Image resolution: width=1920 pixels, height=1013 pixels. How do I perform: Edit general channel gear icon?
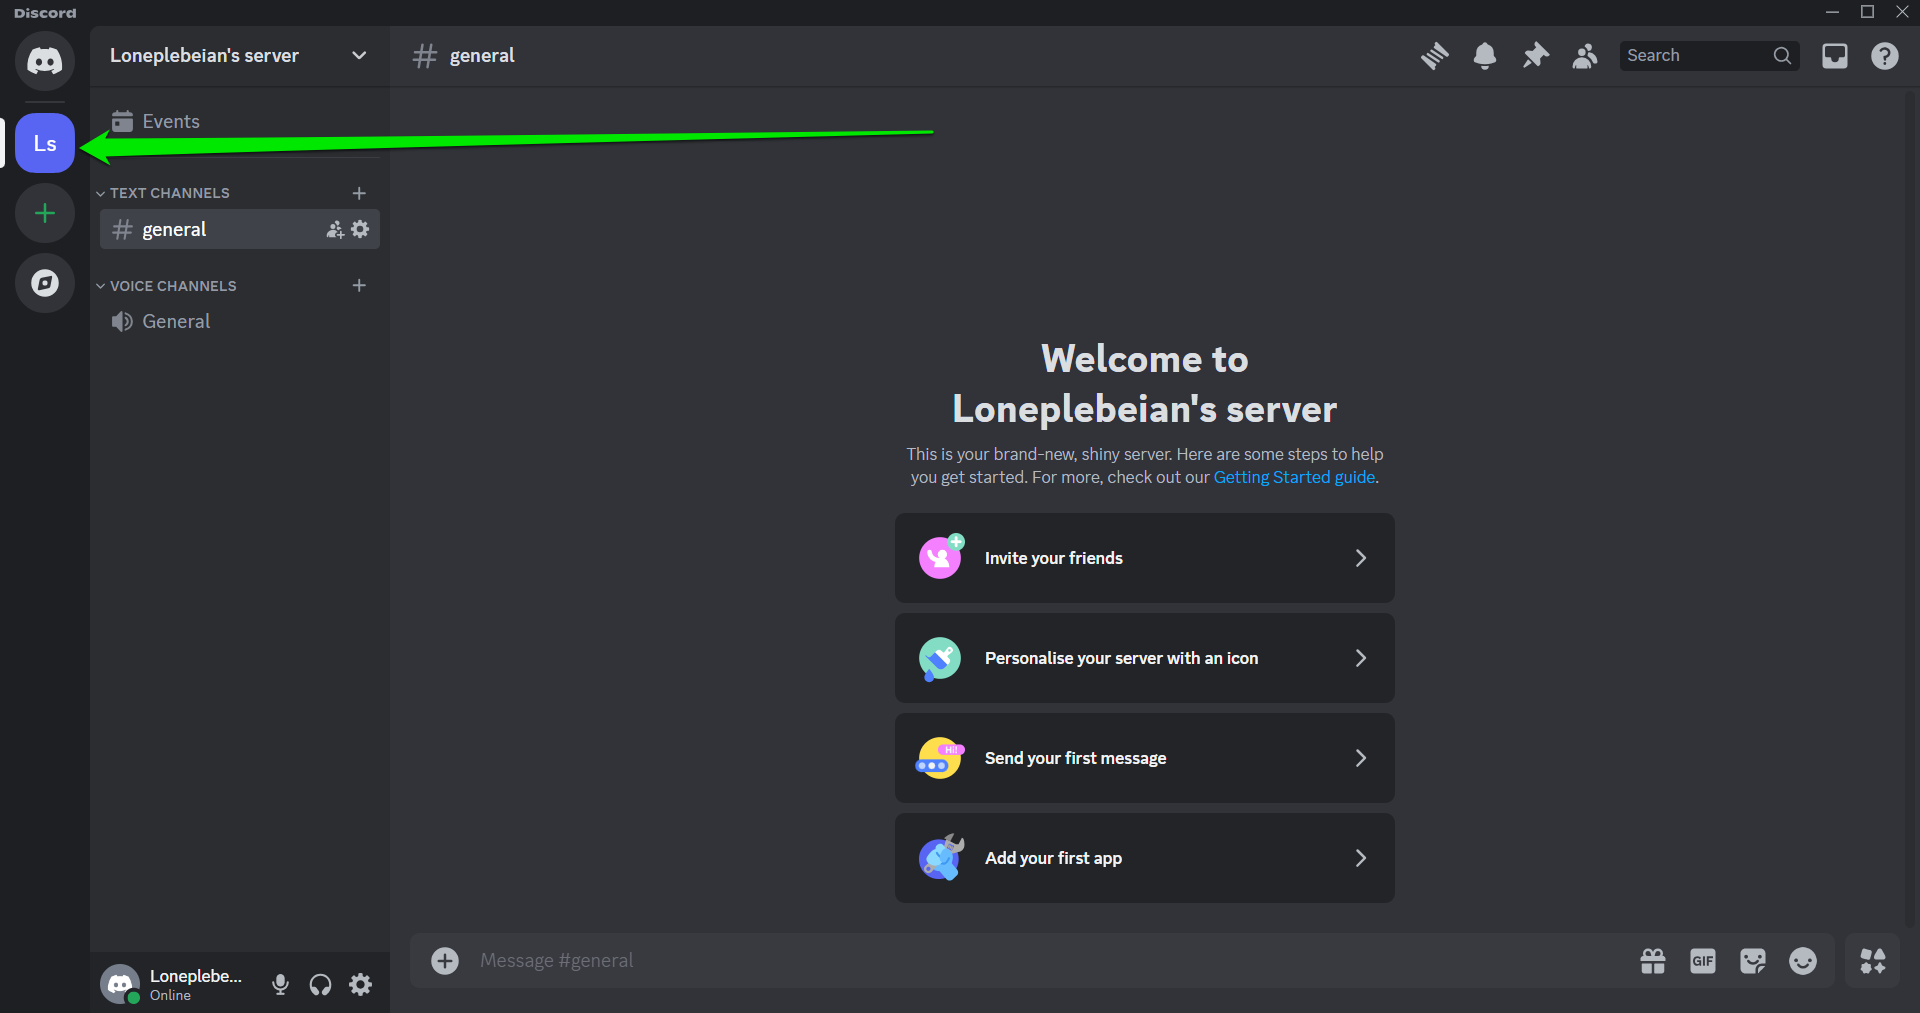coord(360,229)
